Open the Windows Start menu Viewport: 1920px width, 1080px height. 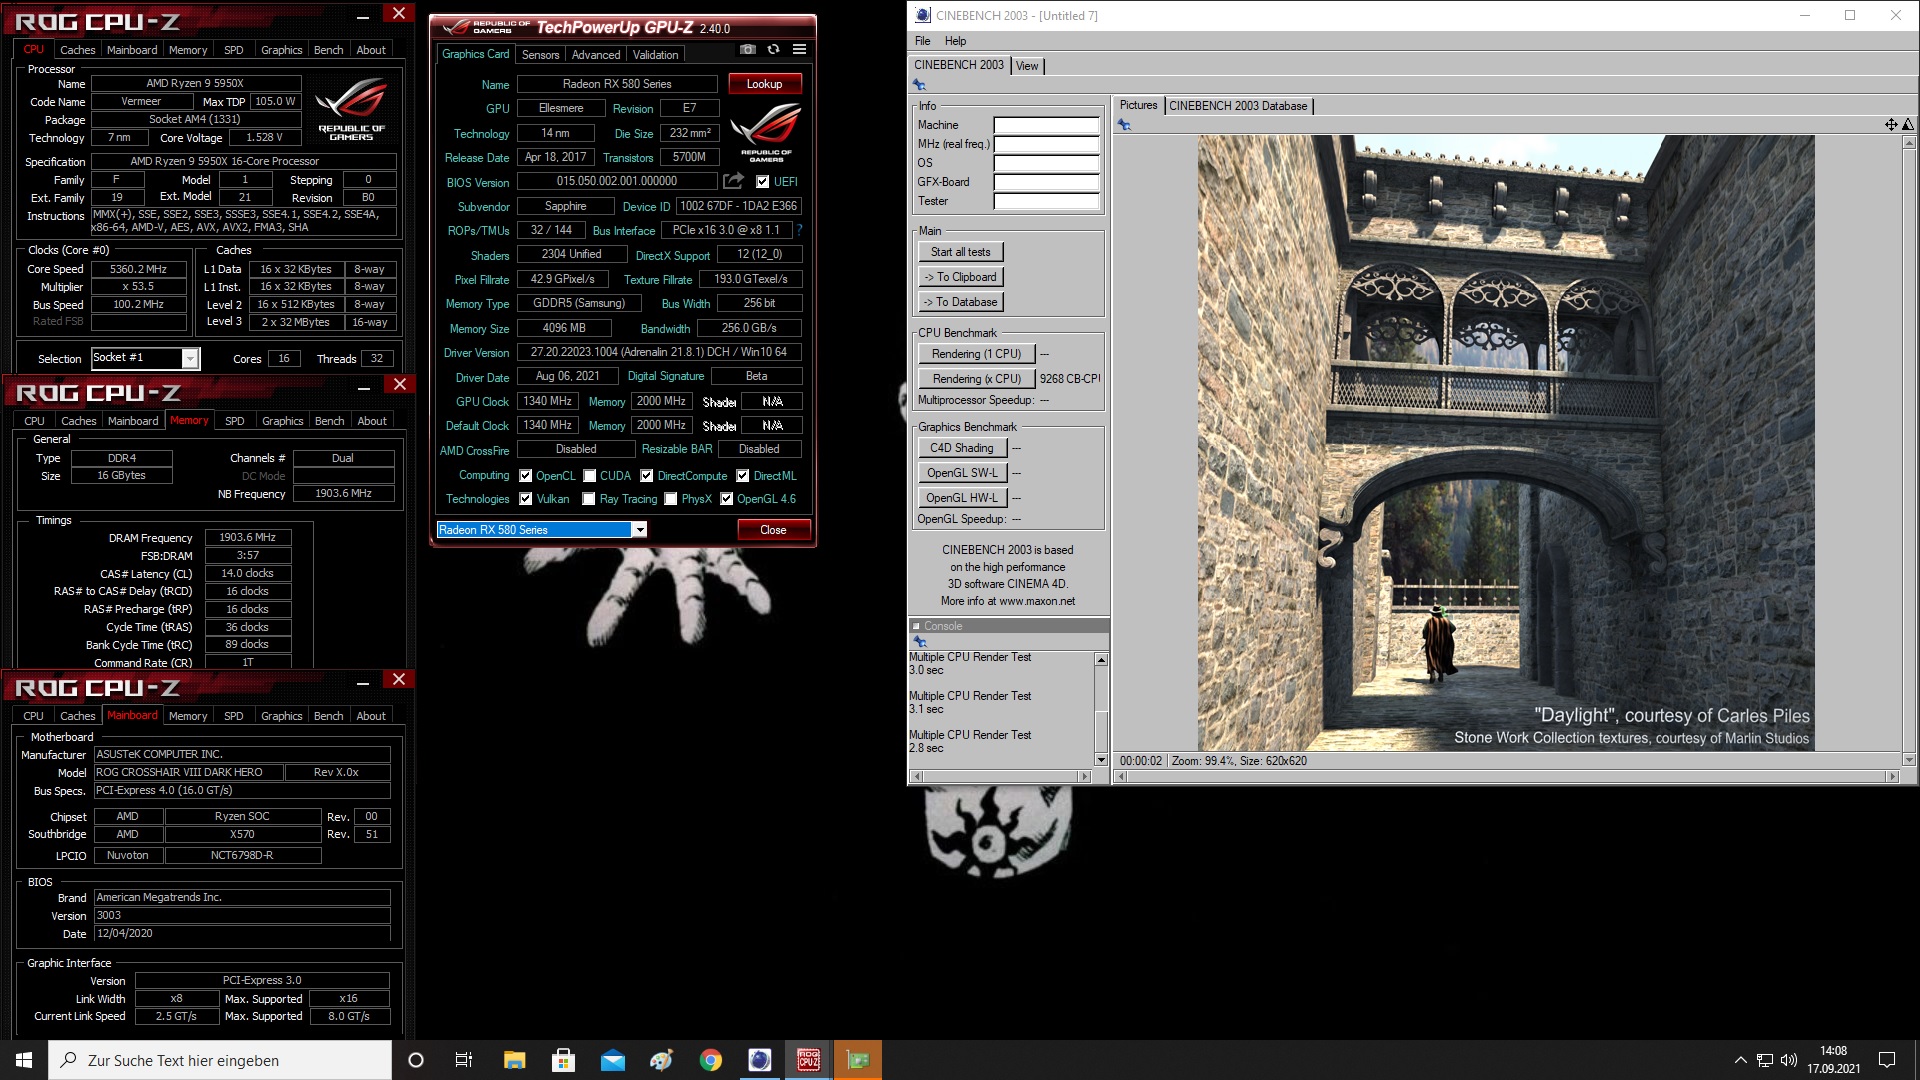click(24, 1060)
